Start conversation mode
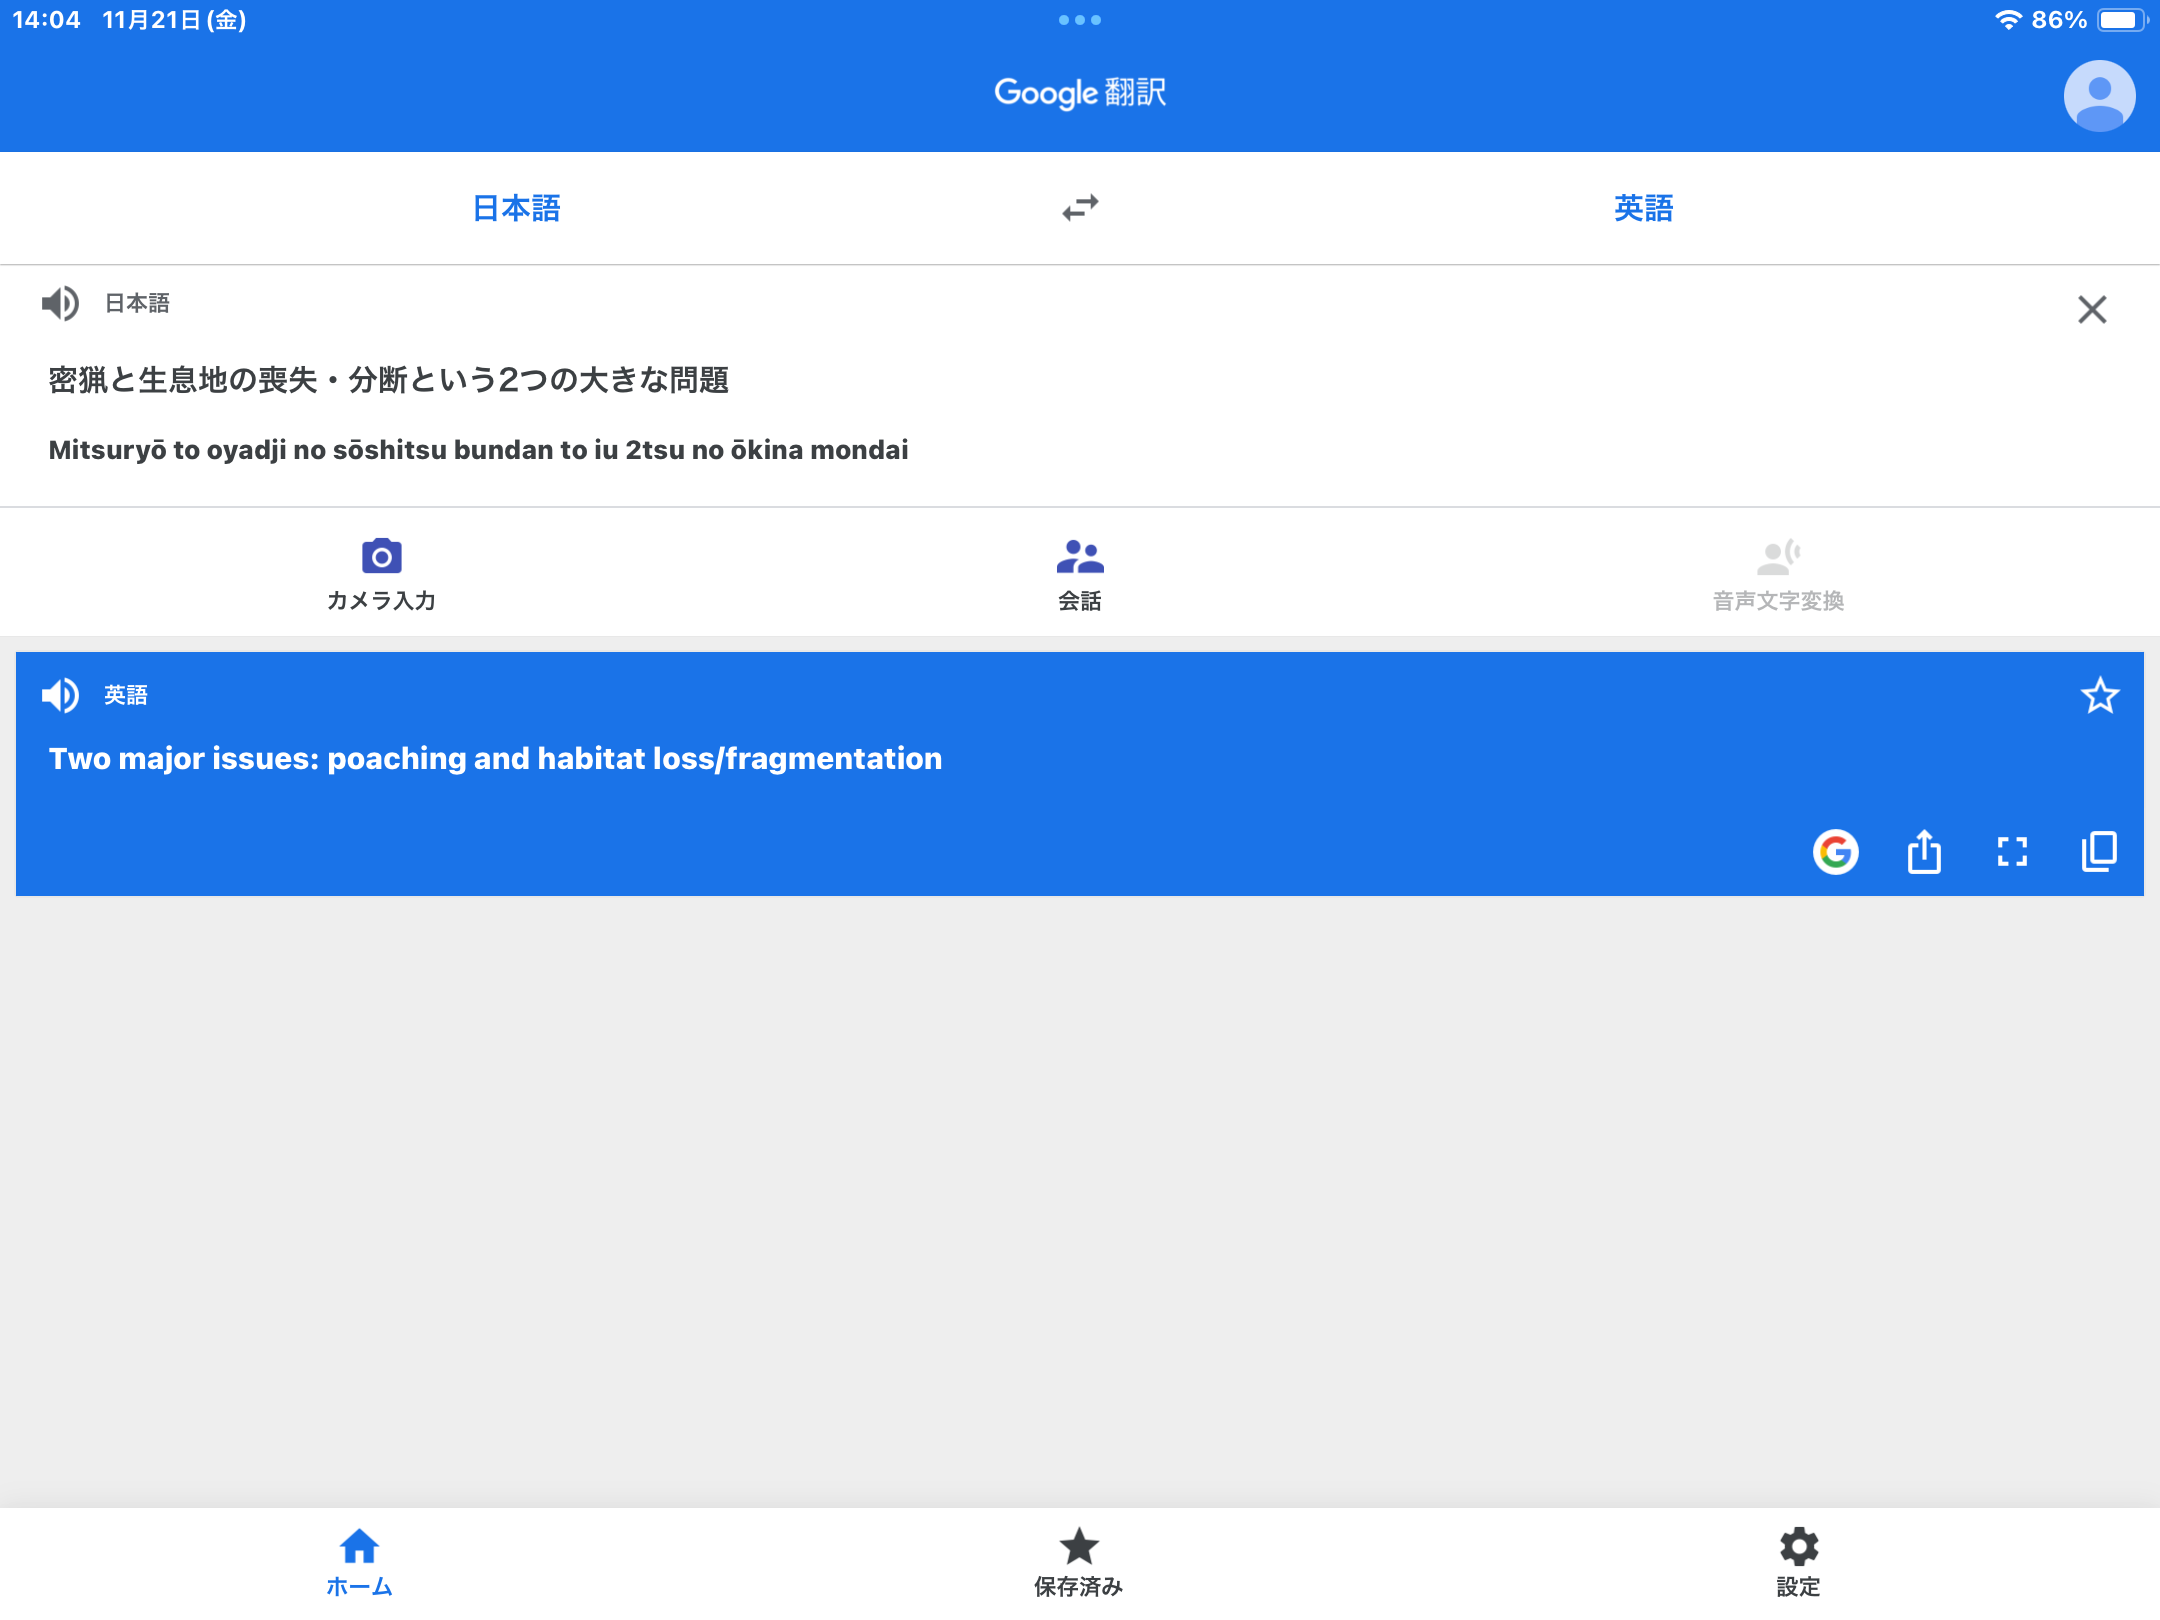 pos(1080,574)
